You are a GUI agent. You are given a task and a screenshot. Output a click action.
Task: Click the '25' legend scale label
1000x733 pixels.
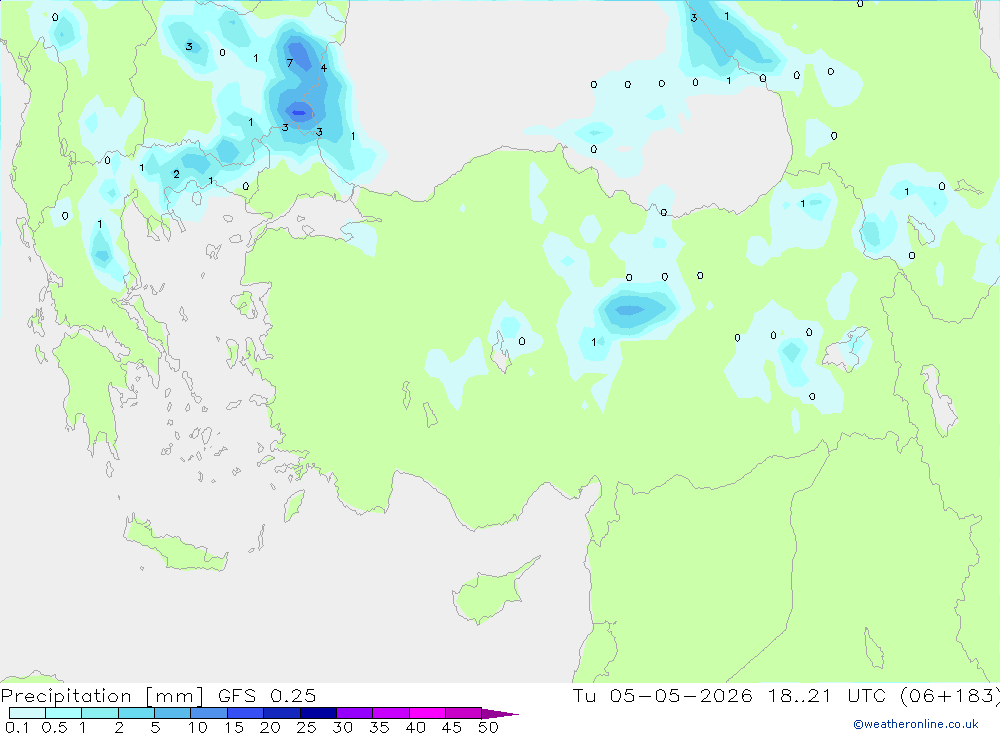tap(306, 727)
